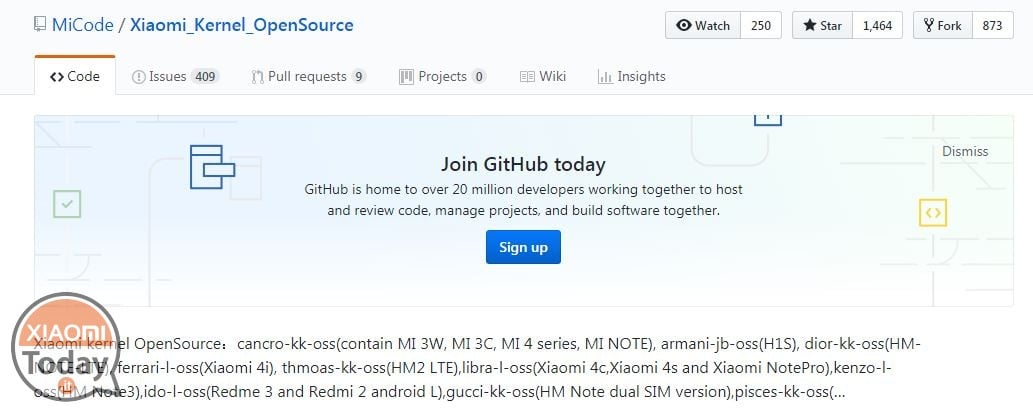Click the fork icon on Fork button
Viewport: 1033px width, 413px height.
(929, 26)
